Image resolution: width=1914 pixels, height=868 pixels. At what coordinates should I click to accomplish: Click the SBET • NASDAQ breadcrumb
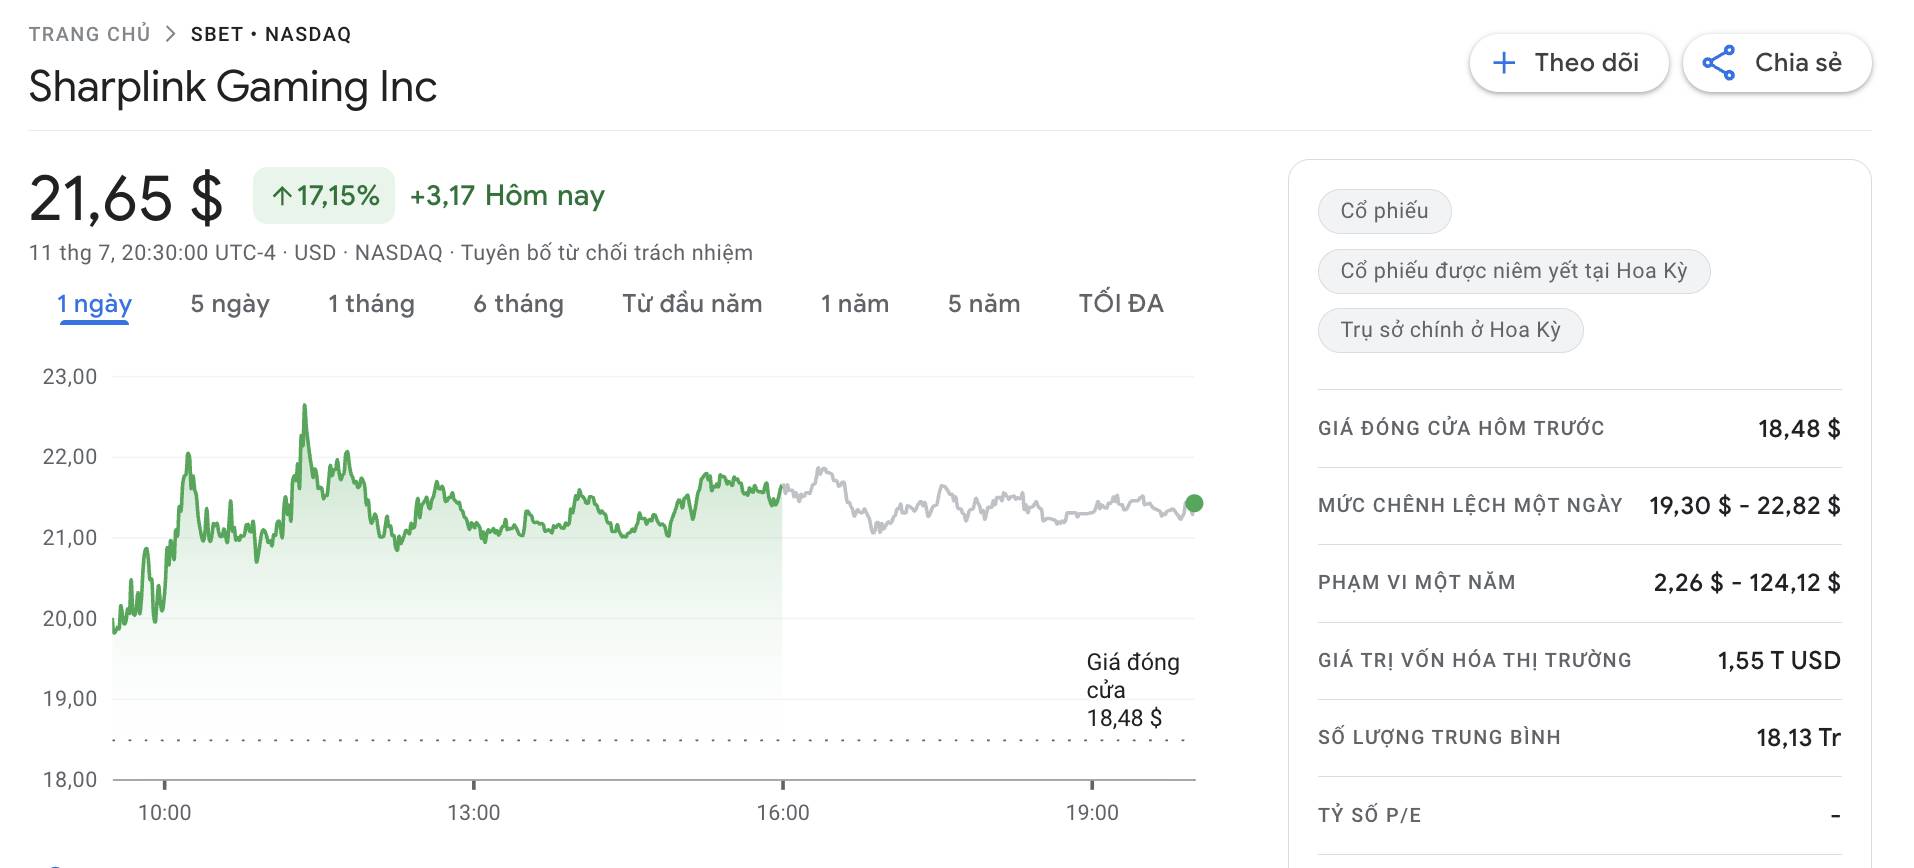(x=271, y=34)
